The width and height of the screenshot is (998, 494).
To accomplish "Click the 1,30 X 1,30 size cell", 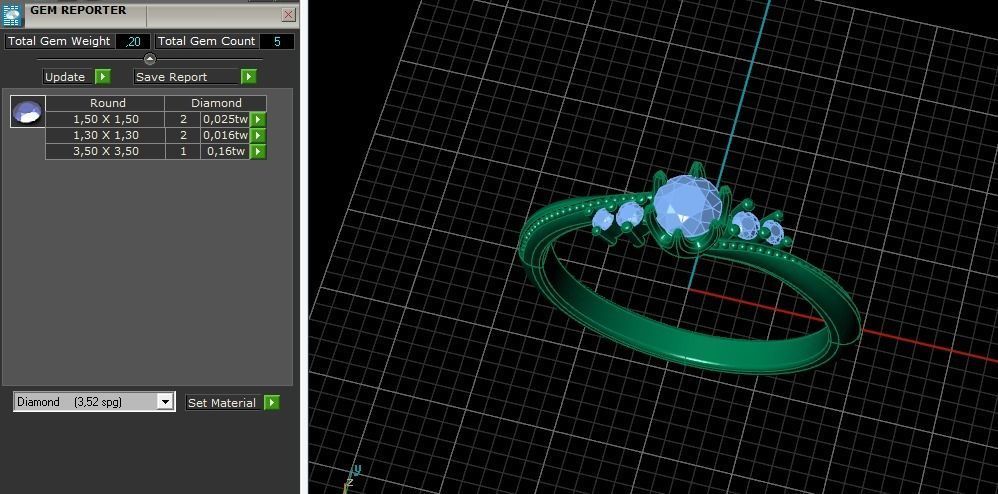I will click(106, 135).
